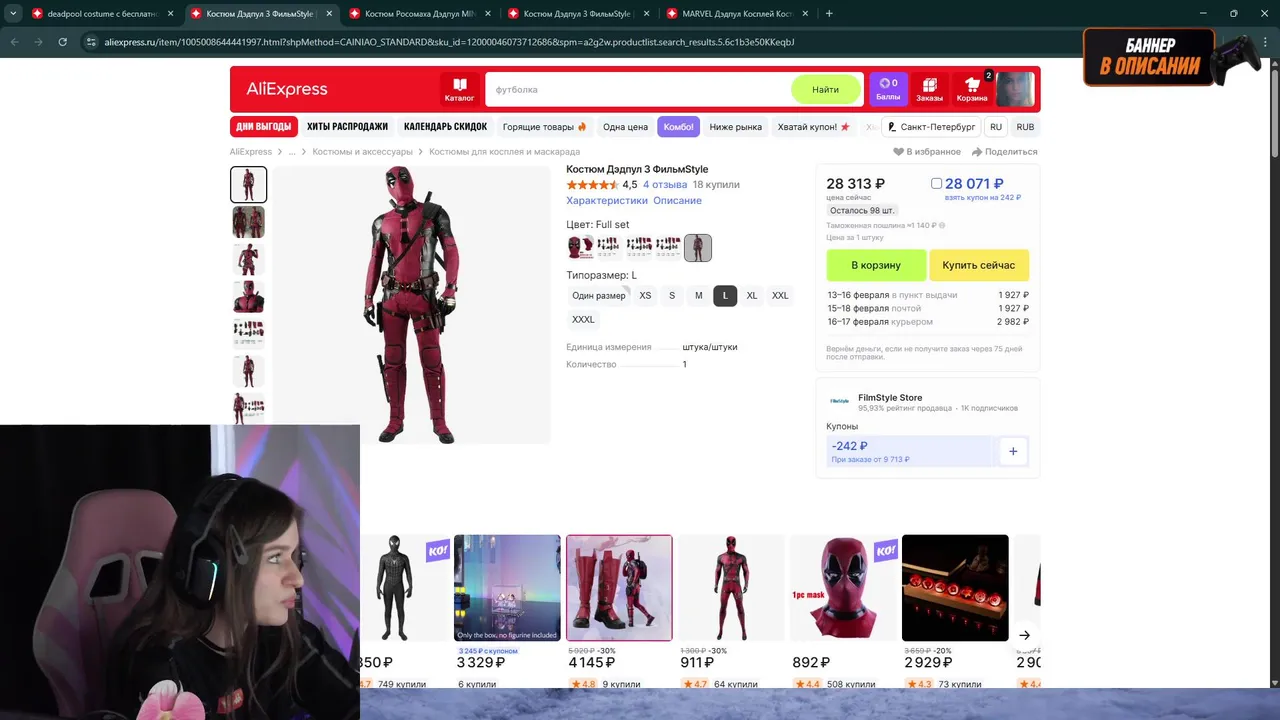Select size Один размер

click(x=598, y=296)
